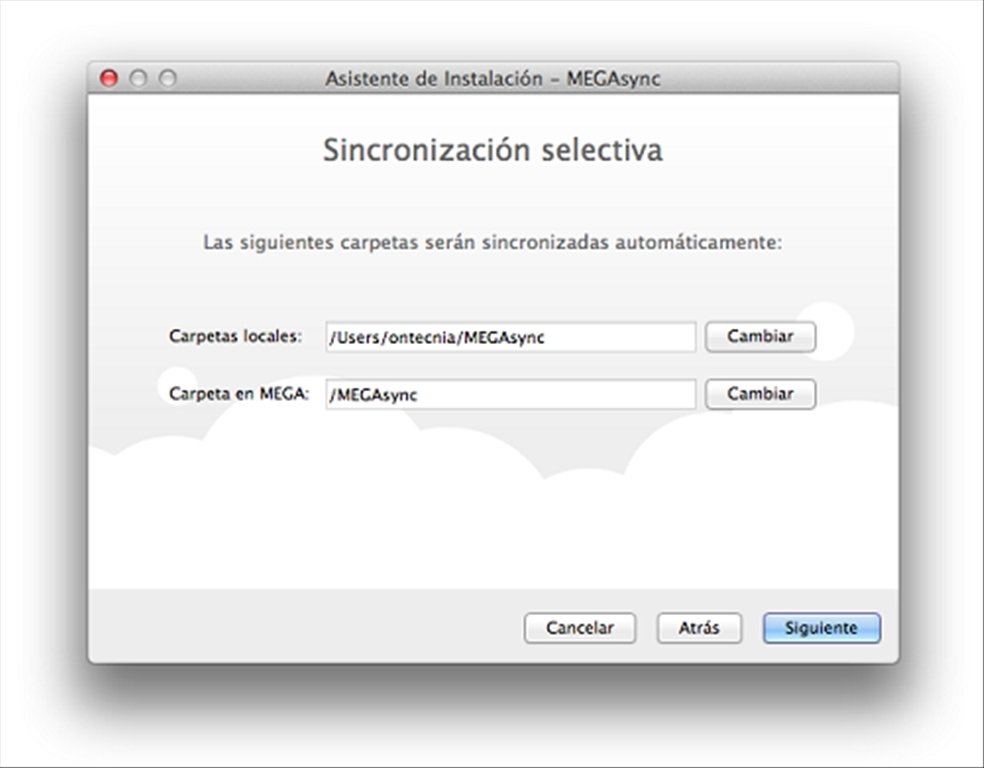Click the 'Las siguientes carpetas serán sincronizadas' text
Image resolution: width=984 pixels, height=768 pixels.
493,242
